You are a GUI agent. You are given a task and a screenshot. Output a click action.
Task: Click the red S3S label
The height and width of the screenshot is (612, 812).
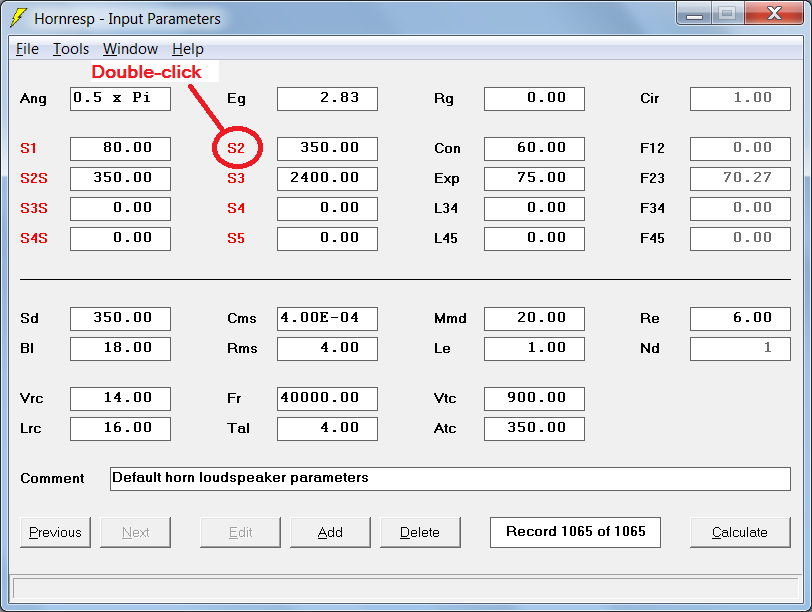coord(34,208)
